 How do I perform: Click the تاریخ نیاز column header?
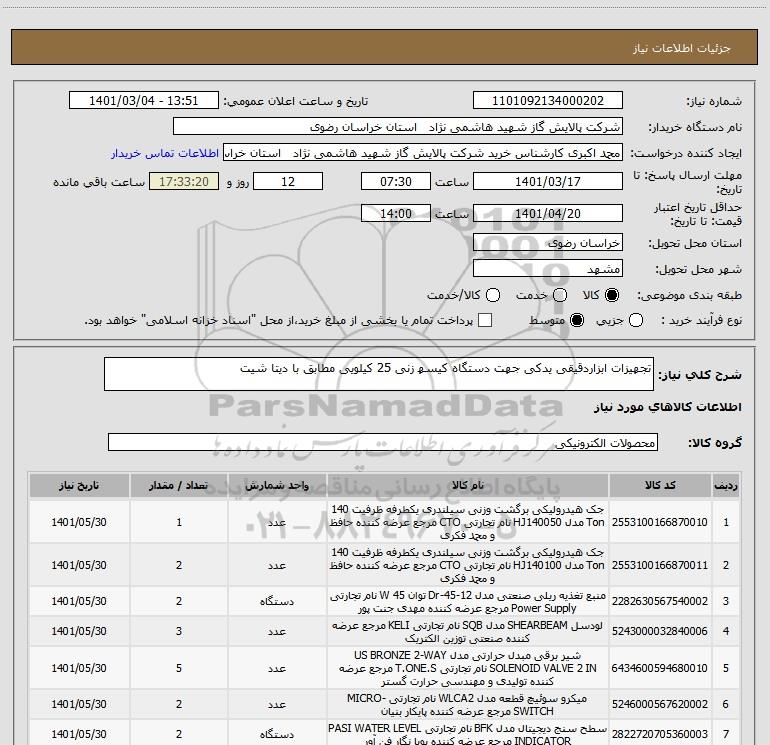pos(78,486)
